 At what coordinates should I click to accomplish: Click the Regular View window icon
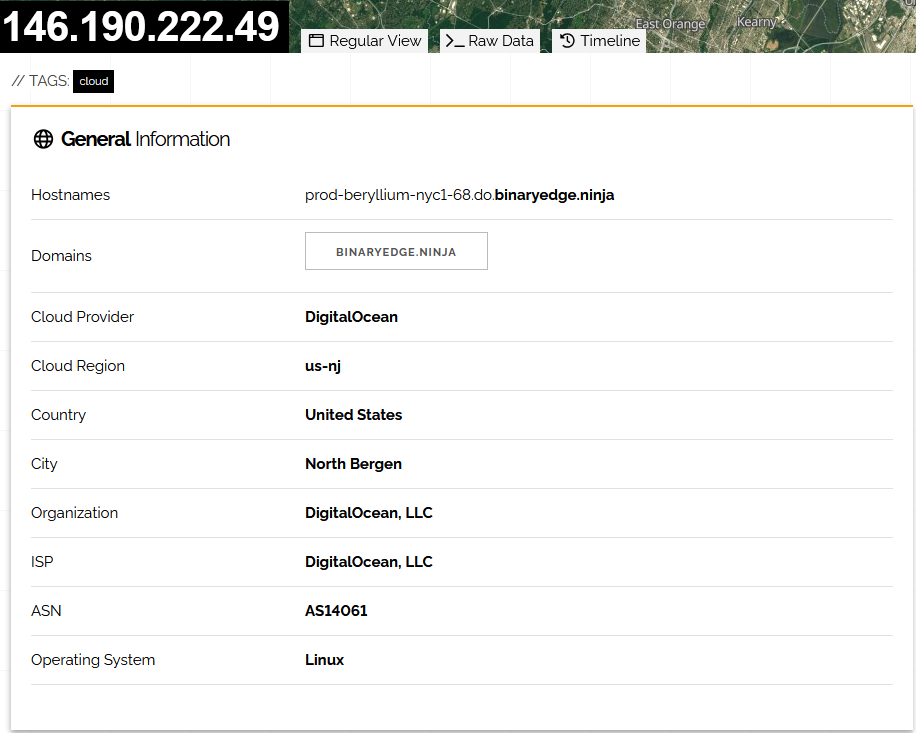(316, 41)
